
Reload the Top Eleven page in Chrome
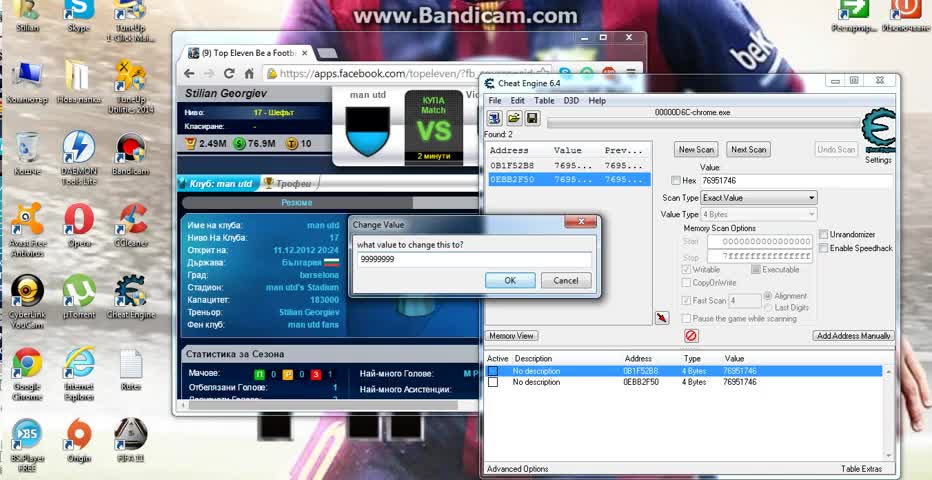[229, 74]
